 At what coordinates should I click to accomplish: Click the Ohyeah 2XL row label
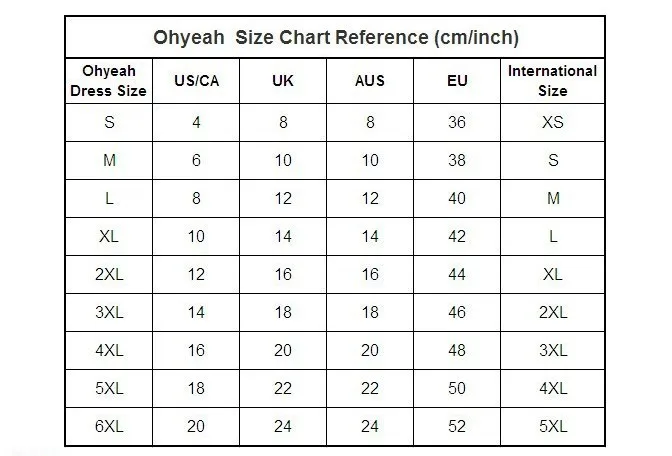click(x=109, y=274)
